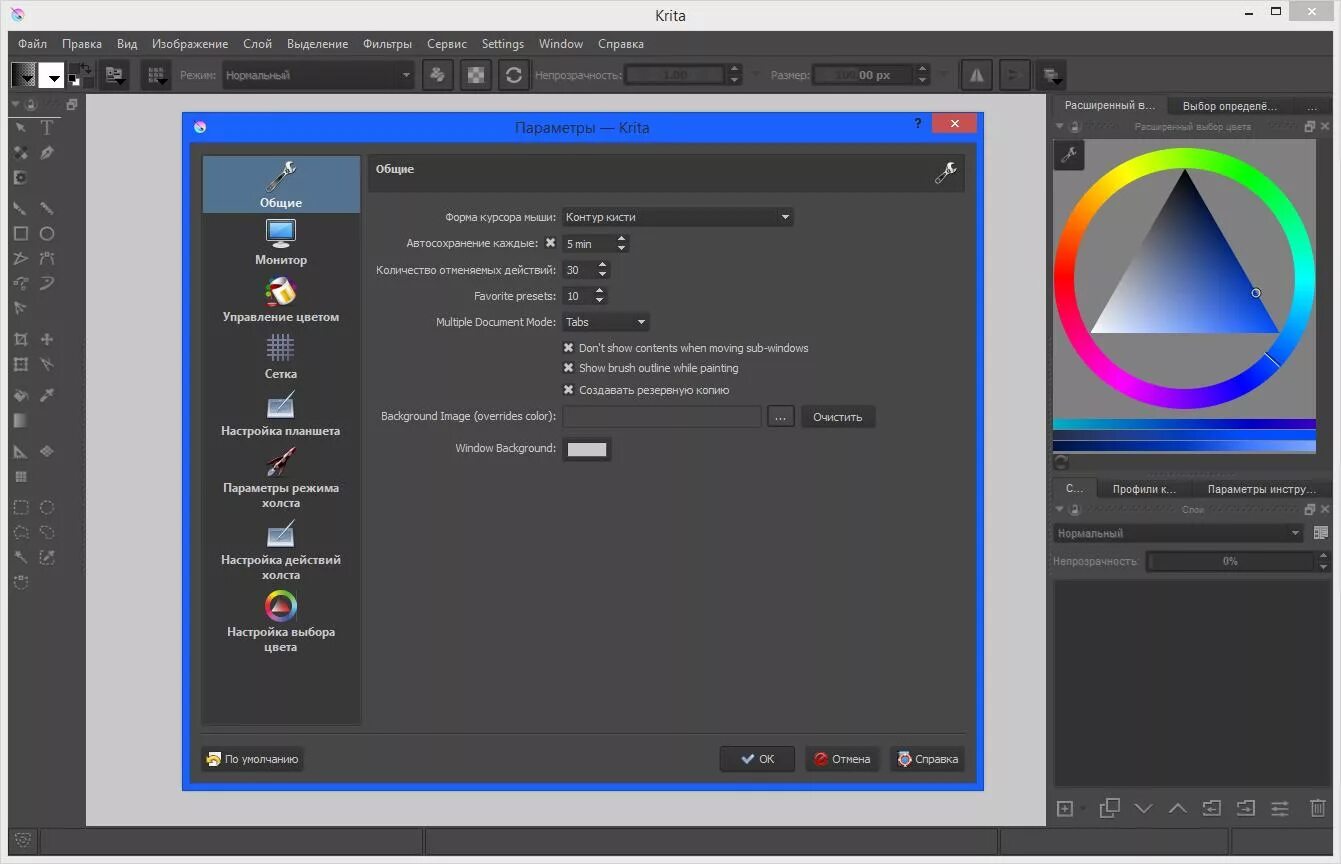Switch to Параметры инстру... tab
The height and width of the screenshot is (864, 1341).
1260,489
